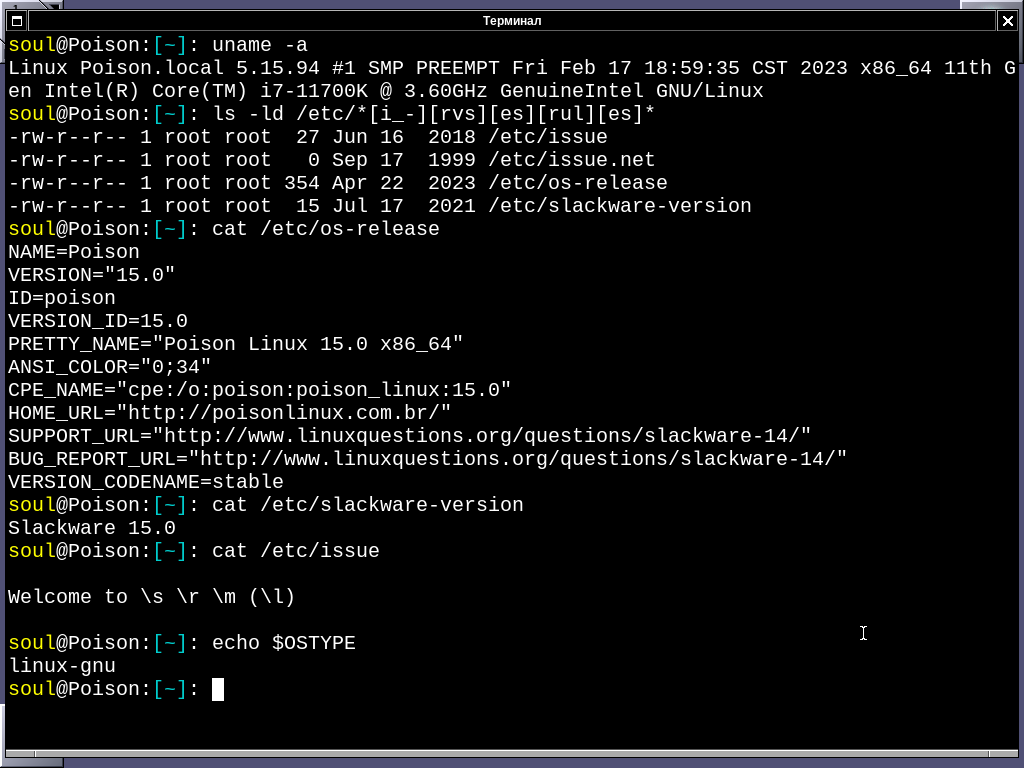This screenshot has width=1024, height=768.
Task: Click the BUG_REPORT_URL line
Action: pos(428,459)
